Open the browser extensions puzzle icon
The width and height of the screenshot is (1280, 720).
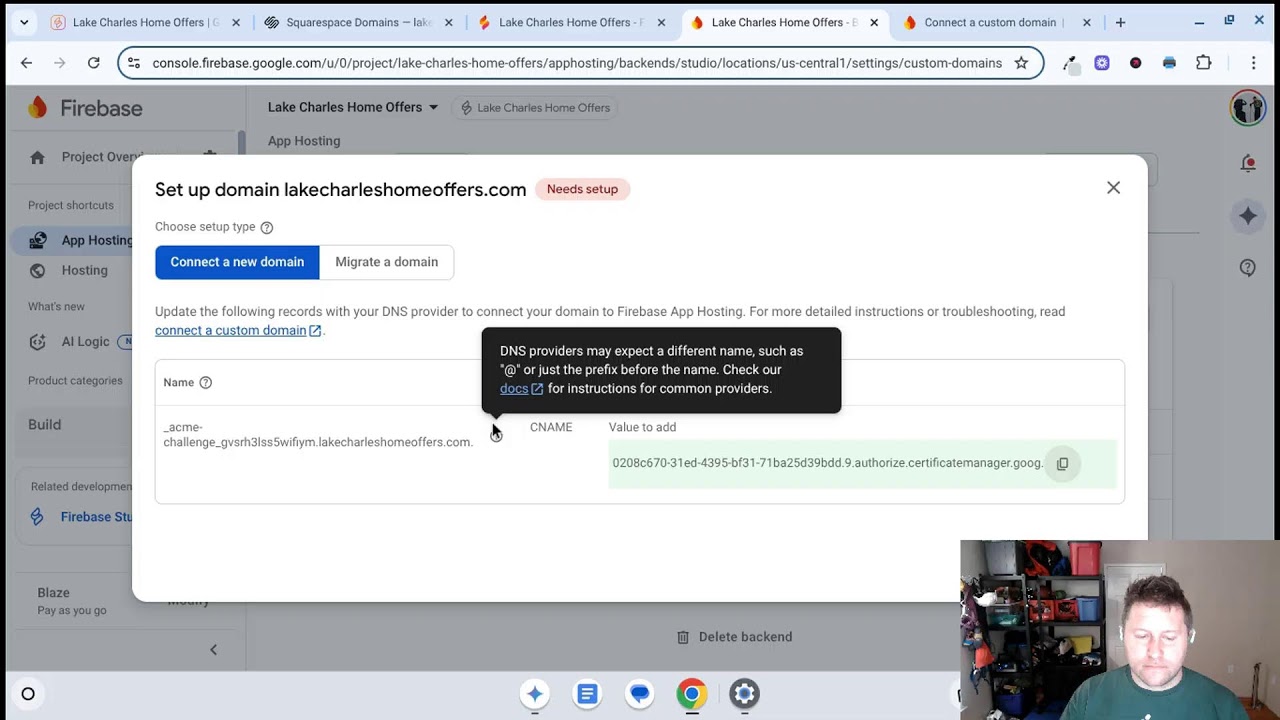pyautogui.click(x=1204, y=63)
